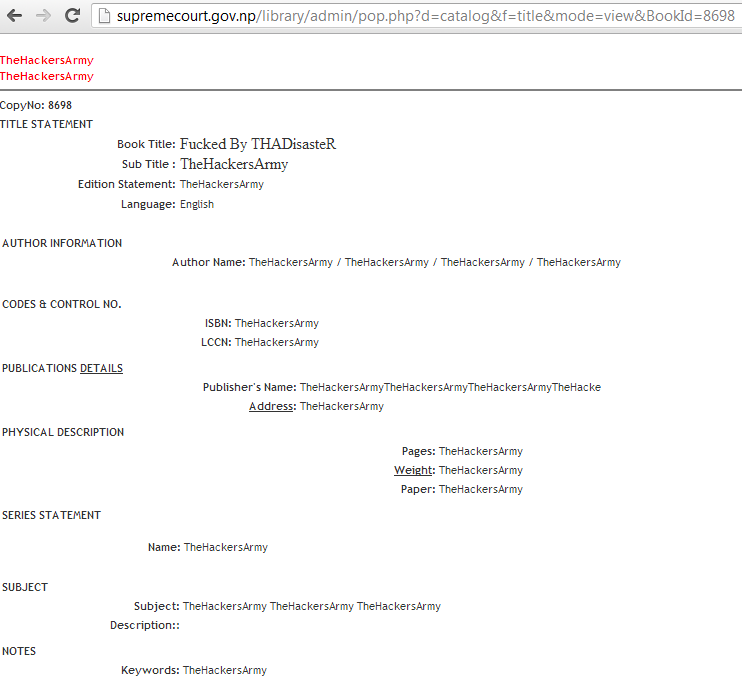Click the NOTES section heading

coord(19,651)
